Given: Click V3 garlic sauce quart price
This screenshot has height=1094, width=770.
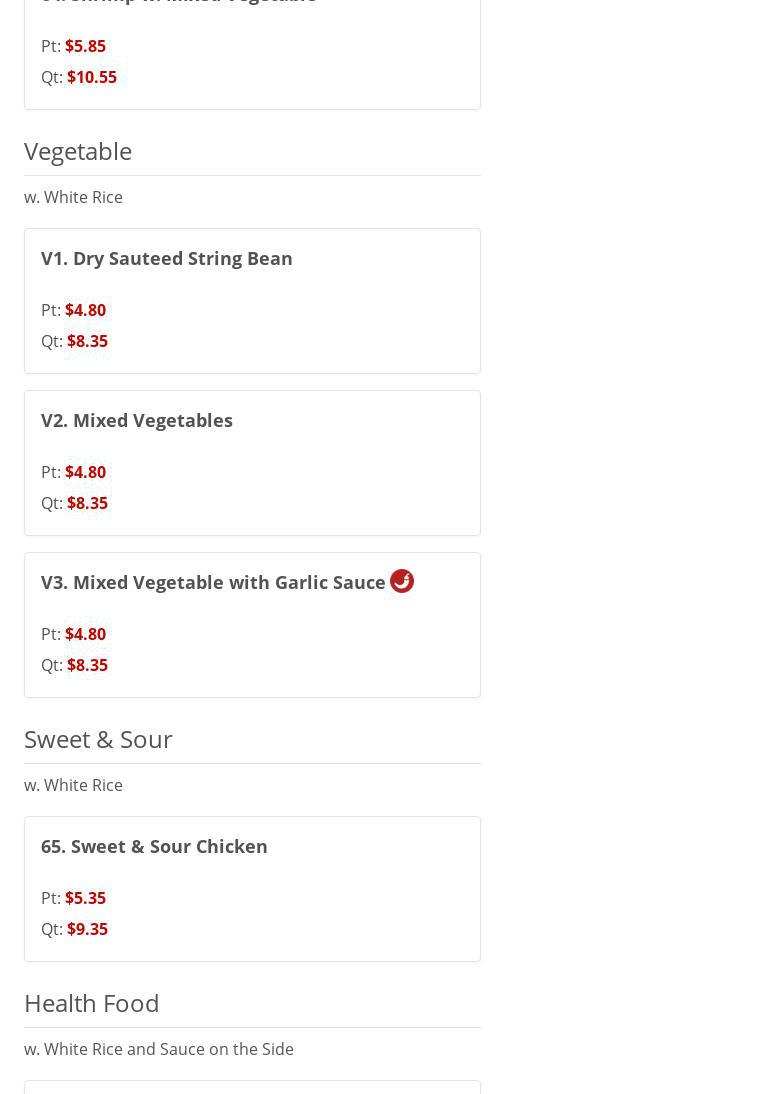Looking at the screenshot, I should coord(87,665).
